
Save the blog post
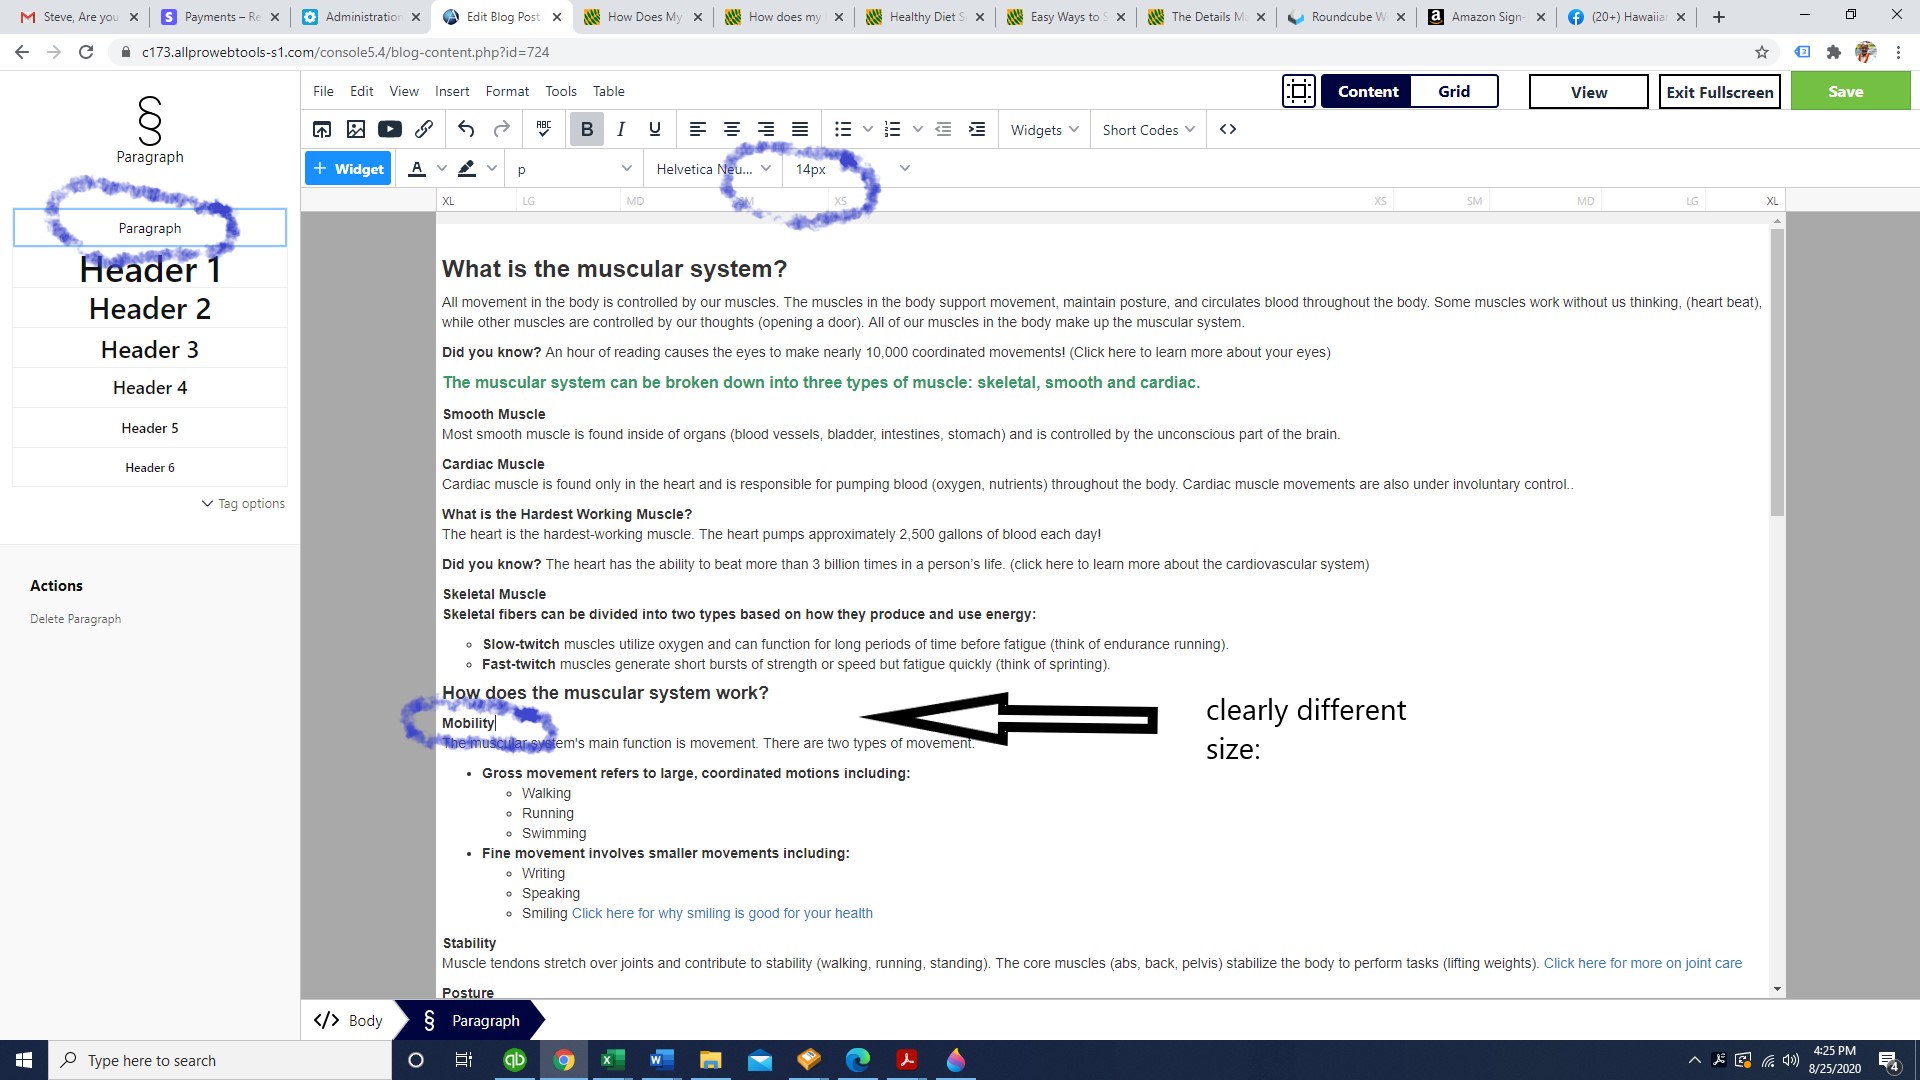coord(1850,91)
